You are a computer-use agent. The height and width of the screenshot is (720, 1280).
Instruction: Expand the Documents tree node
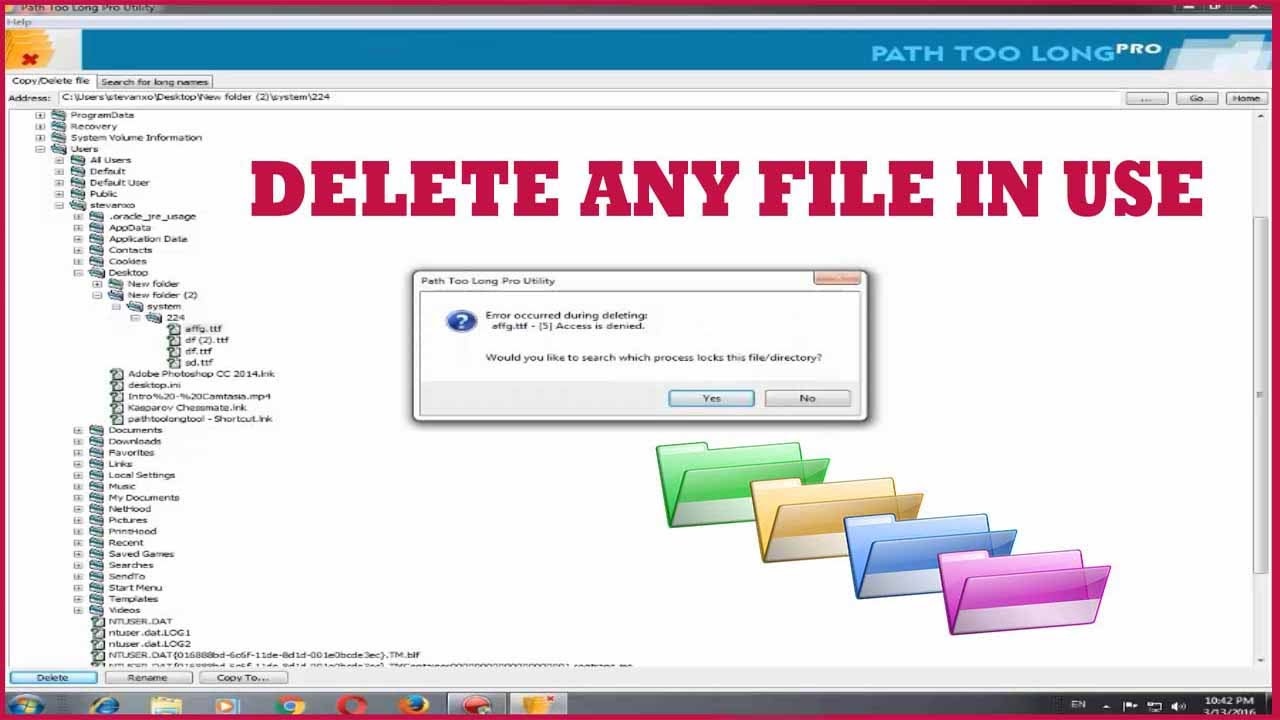(x=79, y=430)
